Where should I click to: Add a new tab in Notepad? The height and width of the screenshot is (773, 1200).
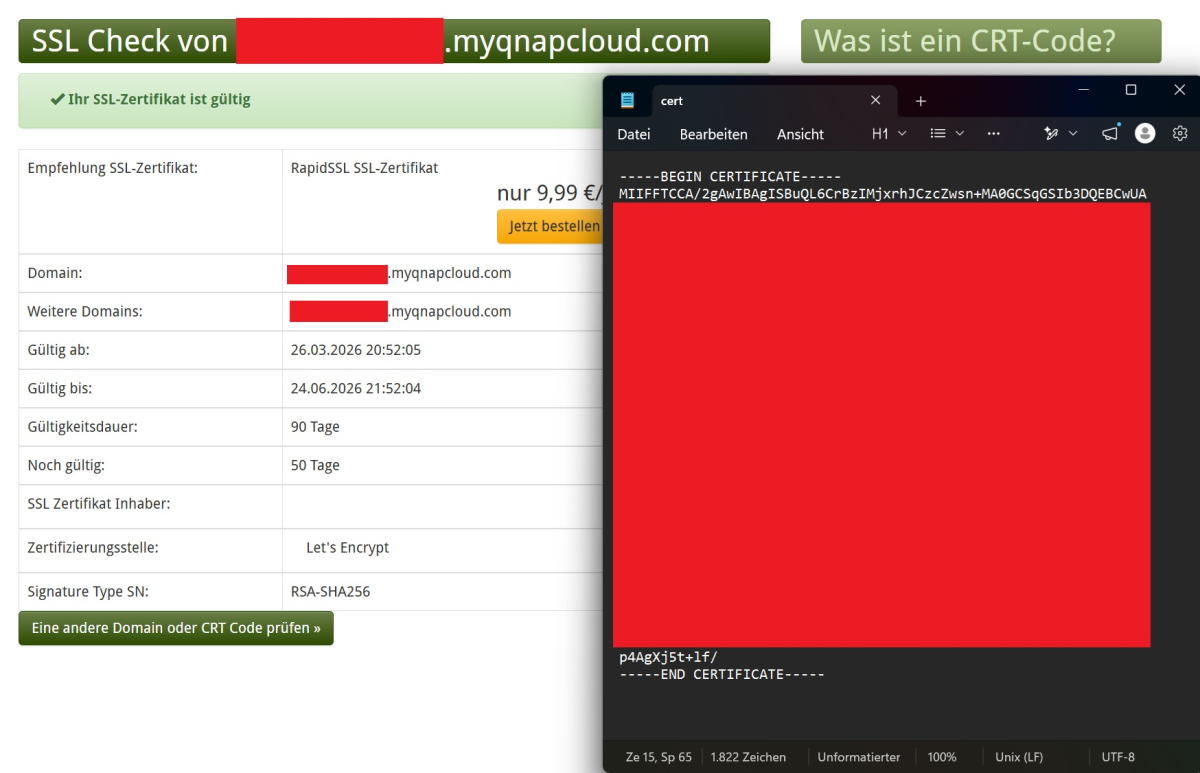point(921,101)
